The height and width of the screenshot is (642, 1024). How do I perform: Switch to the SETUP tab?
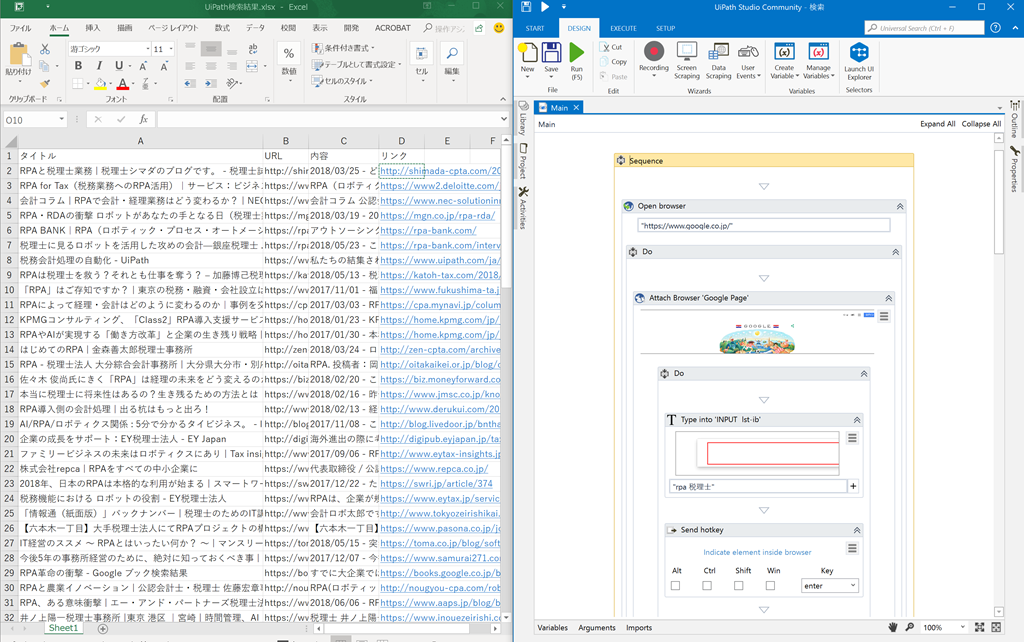[665, 28]
